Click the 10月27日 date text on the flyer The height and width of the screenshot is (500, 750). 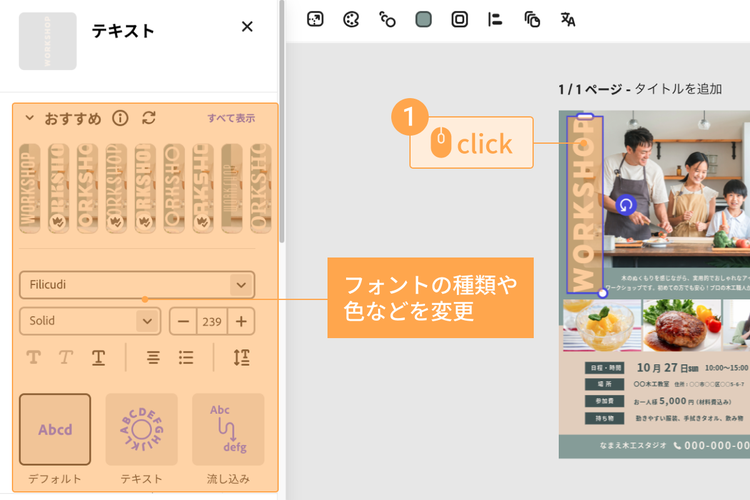667,368
